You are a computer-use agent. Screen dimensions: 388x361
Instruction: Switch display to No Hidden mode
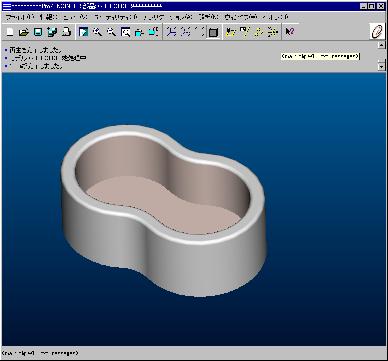(x=199, y=32)
